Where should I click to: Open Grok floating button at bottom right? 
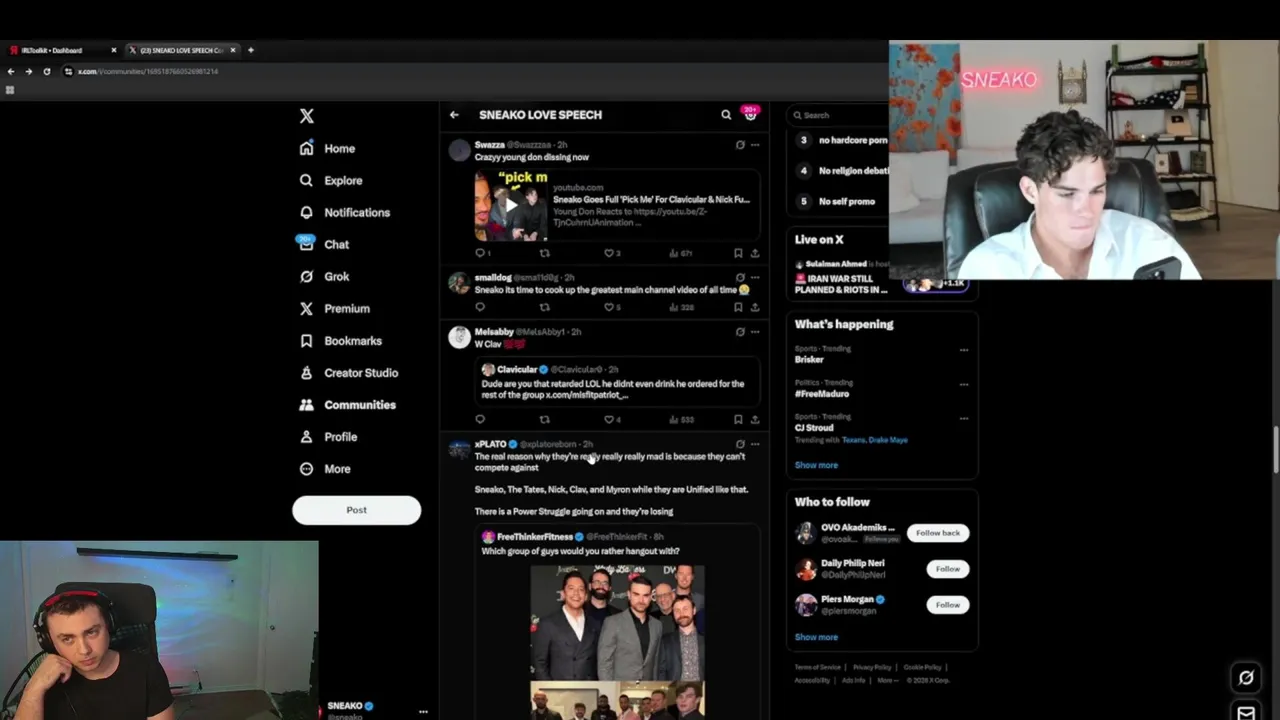click(1246, 677)
